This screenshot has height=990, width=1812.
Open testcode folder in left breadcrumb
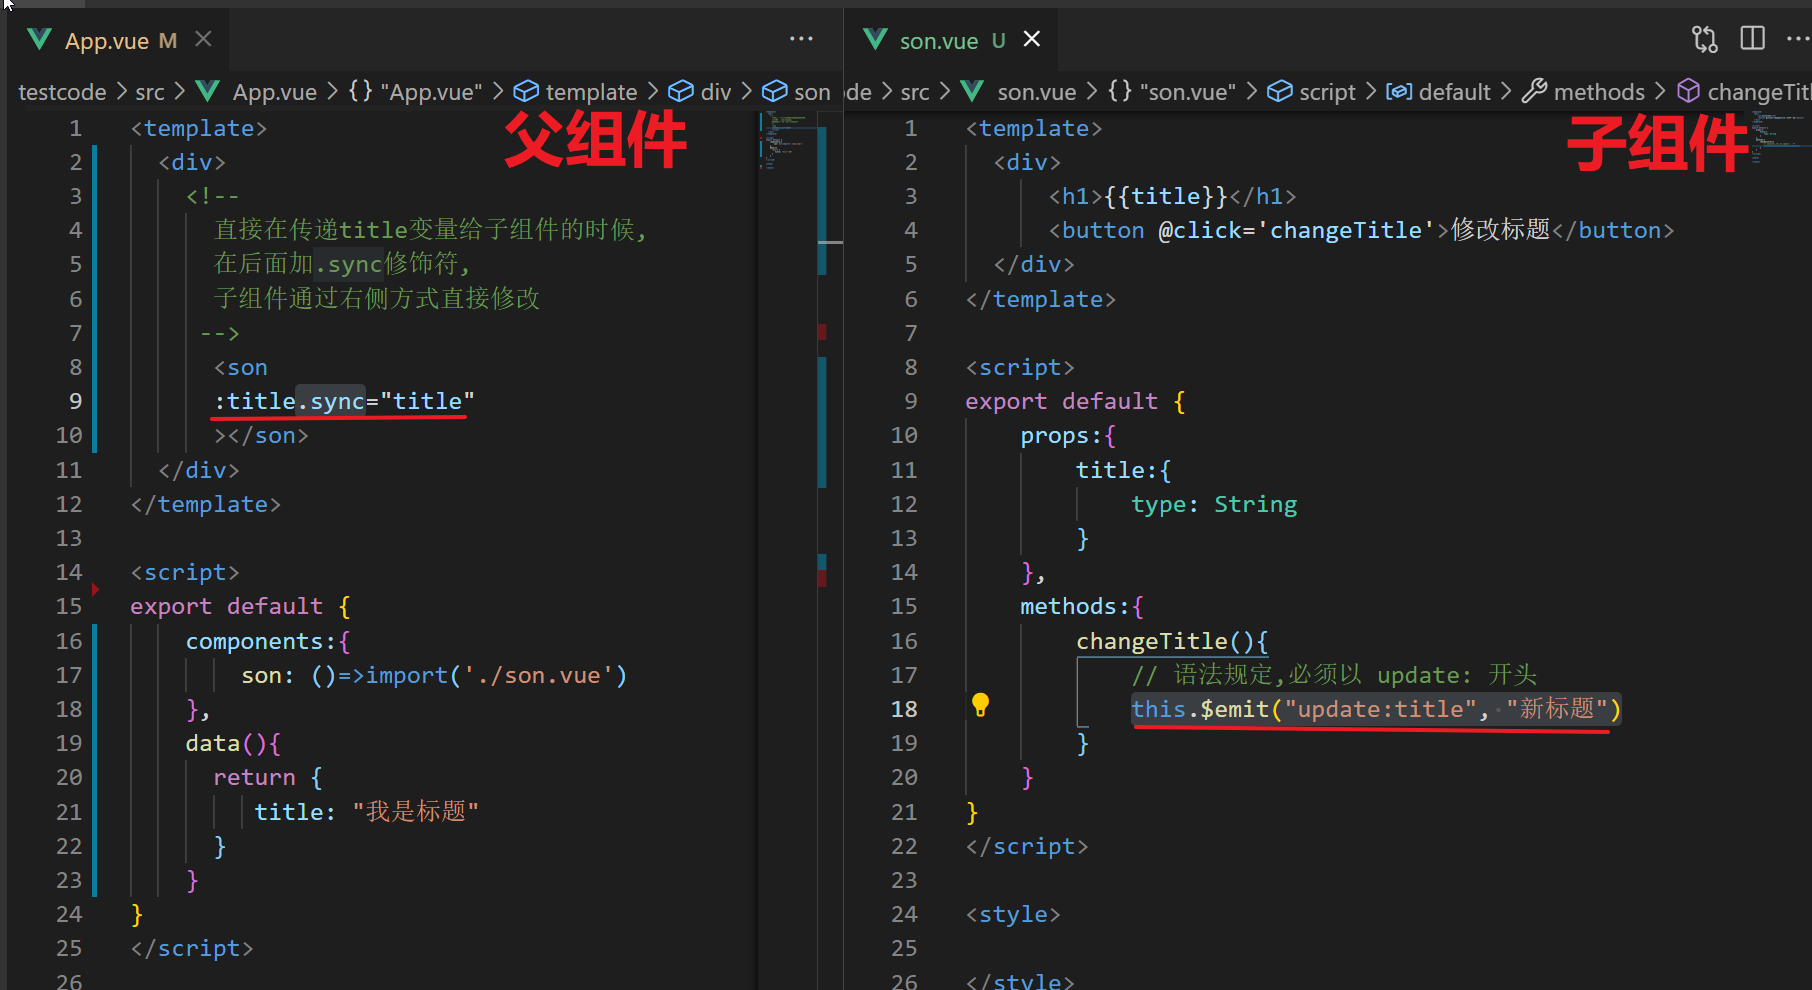[62, 92]
